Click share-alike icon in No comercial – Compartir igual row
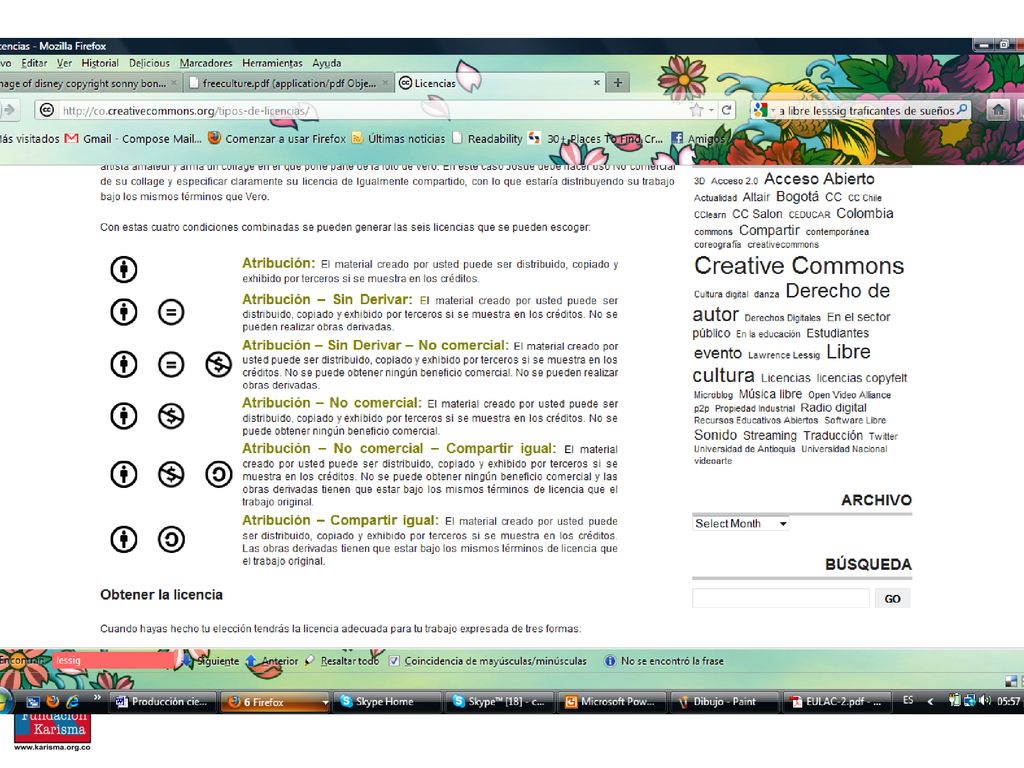Viewport: 1024px width, 768px height. pos(218,475)
